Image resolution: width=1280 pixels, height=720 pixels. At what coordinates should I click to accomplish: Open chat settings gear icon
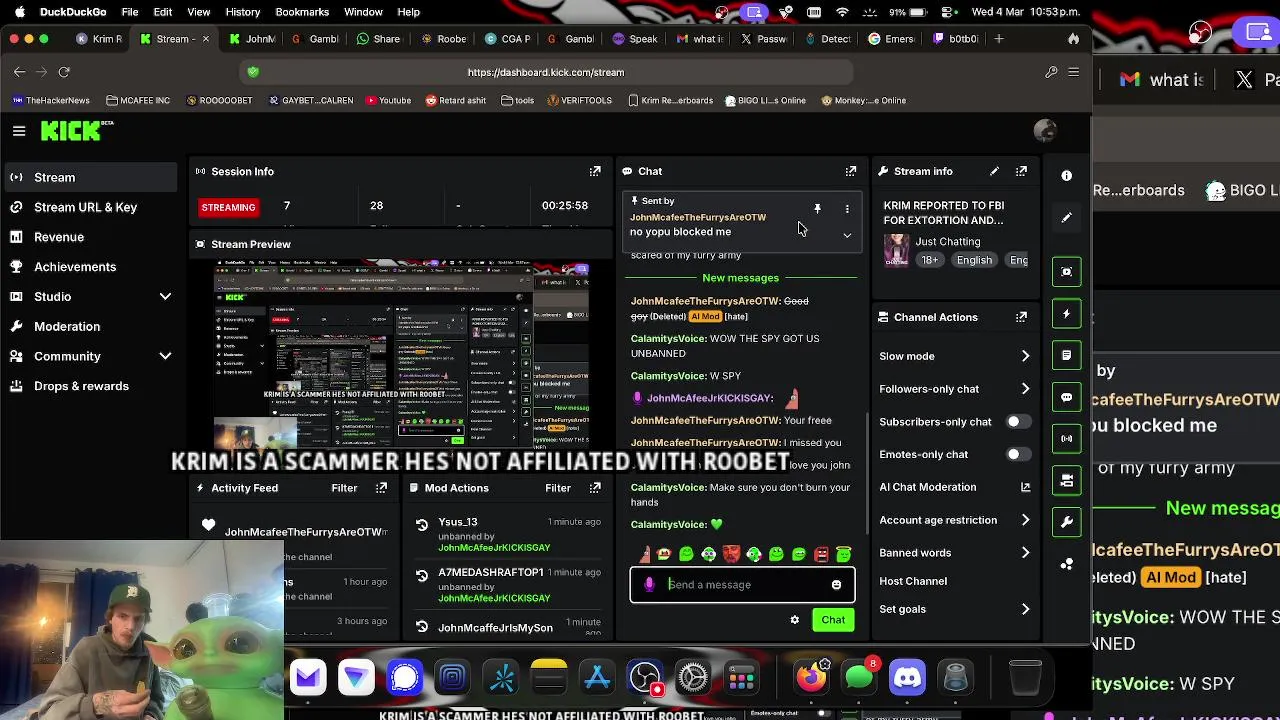tap(795, 620)
